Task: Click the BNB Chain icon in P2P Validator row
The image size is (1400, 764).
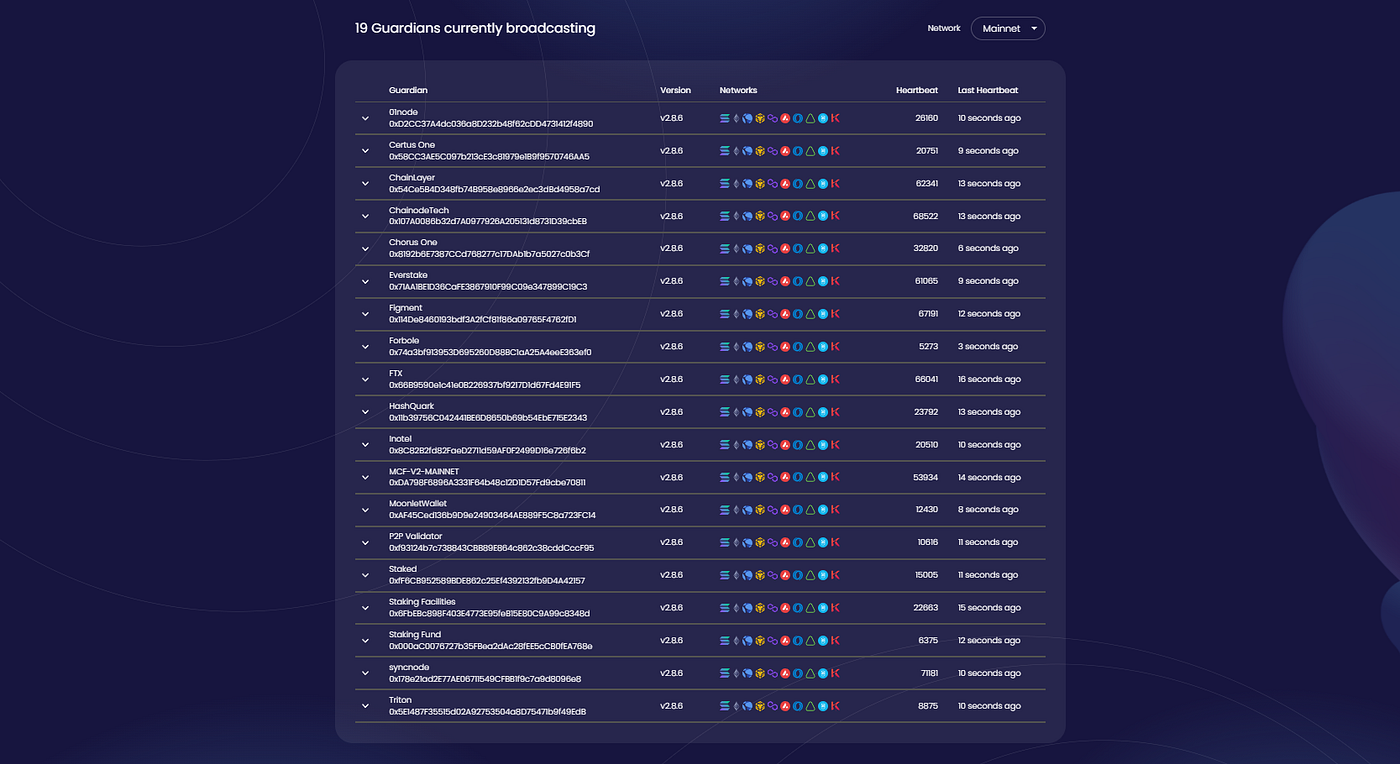Action: point(760,543)
